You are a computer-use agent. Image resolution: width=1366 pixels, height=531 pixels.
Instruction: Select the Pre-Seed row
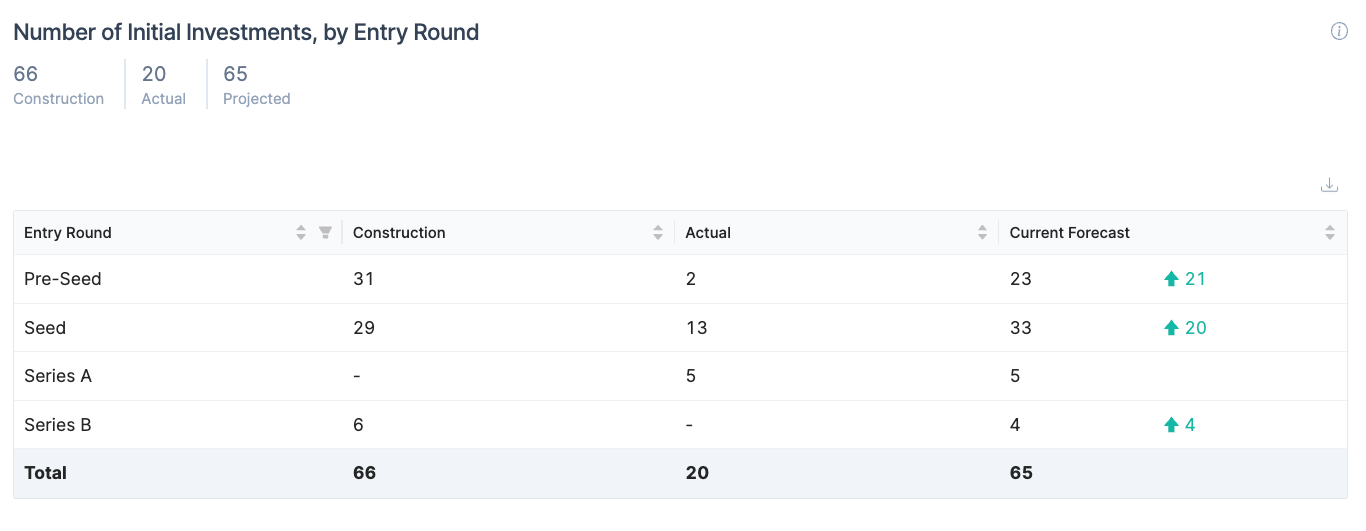click(680, 279)
